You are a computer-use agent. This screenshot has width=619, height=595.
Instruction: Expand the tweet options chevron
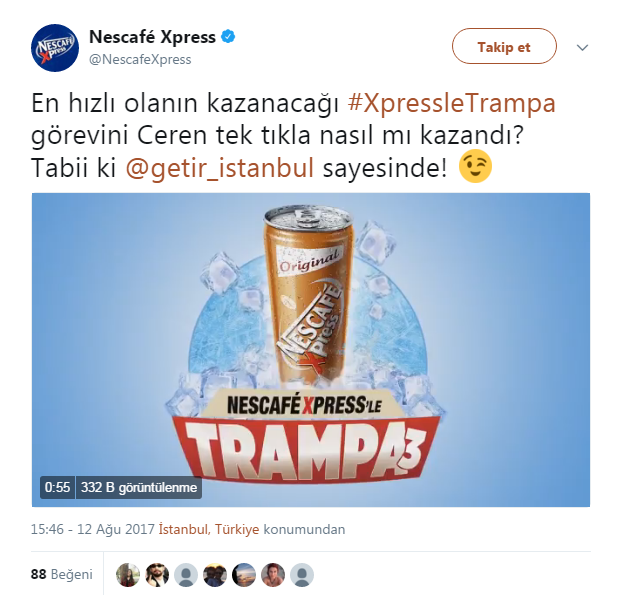[582, 48]
